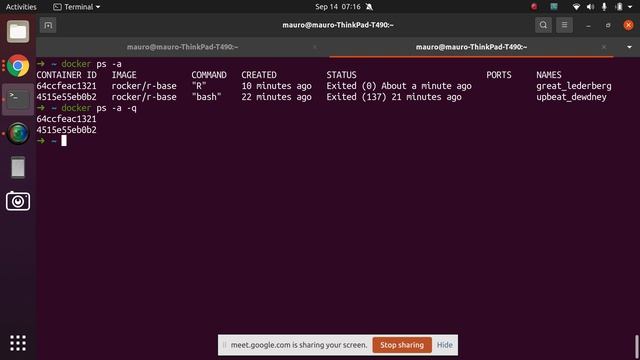Click Stop sharing button
This screenshot has height=360, width=640.
[x=402, y=345]
